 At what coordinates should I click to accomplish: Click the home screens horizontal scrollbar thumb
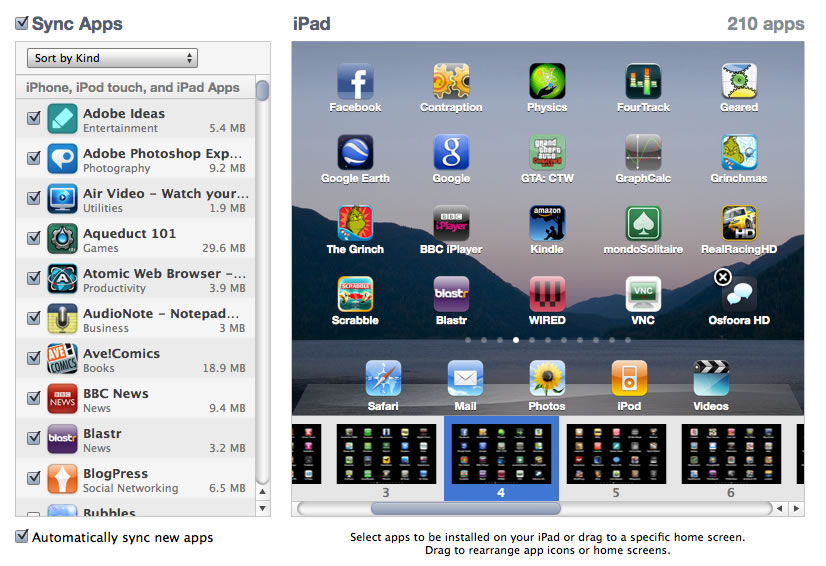(x=466, y=509)
